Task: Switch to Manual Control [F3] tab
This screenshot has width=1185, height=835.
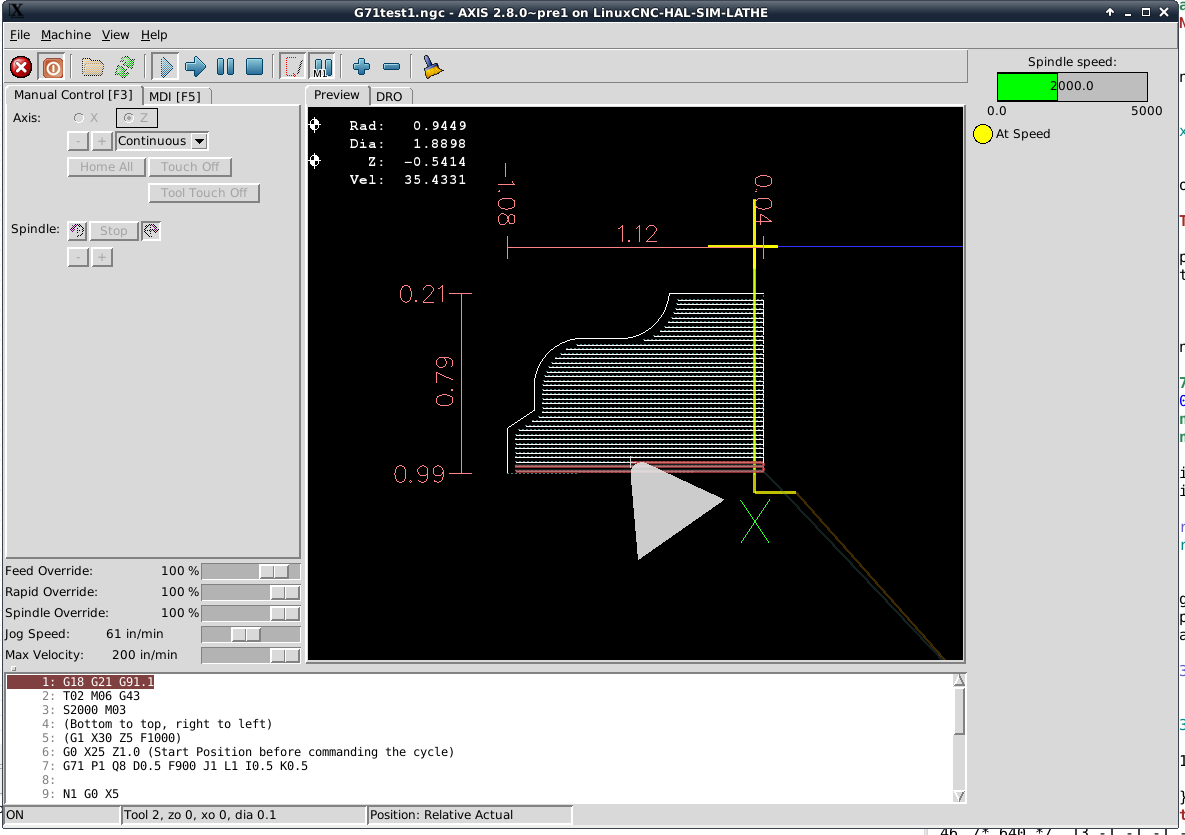Action: click(73, 95)
